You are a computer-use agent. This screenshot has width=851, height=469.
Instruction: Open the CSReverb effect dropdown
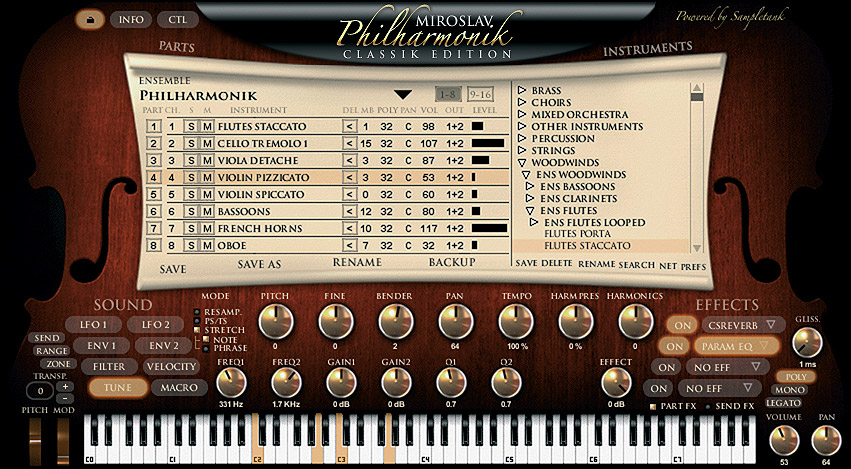(770, 325)
